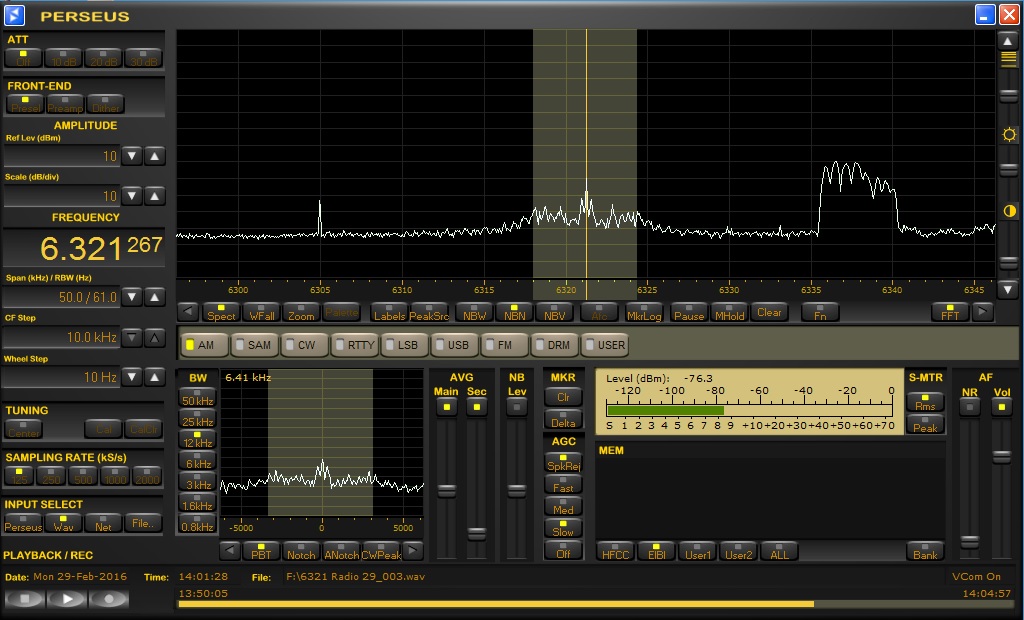The height and width of the screenshot is (620, 1024).
Task: Click the 6305 kHz carrier spike
Action: (x=319, y=218)
